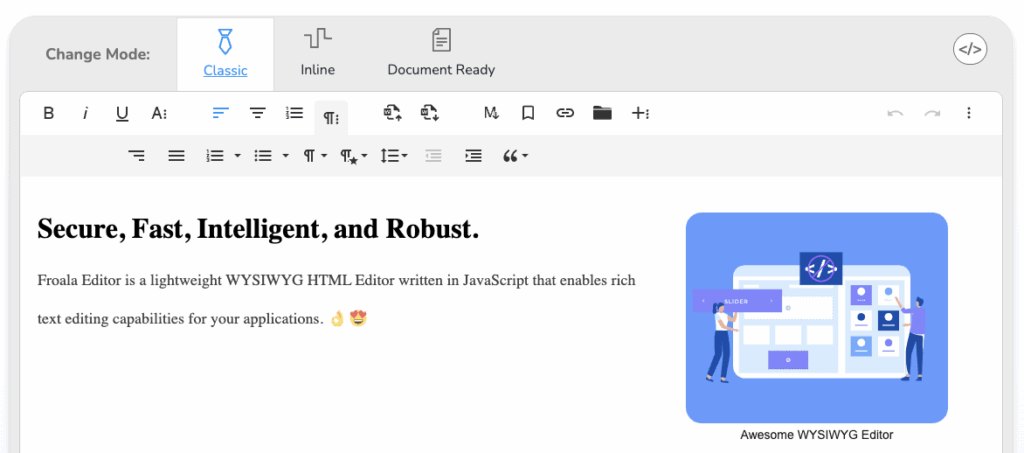Align text left
This screenshot has height=453, width=1024.
pos(221,113)
